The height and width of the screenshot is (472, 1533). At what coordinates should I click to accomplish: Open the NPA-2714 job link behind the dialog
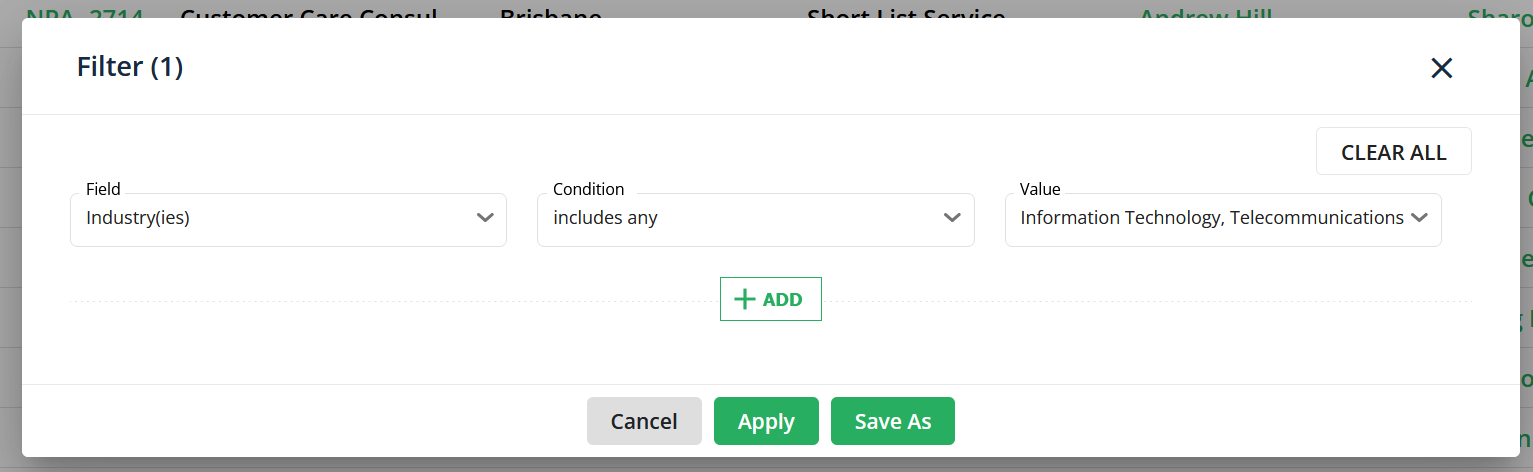85,14
